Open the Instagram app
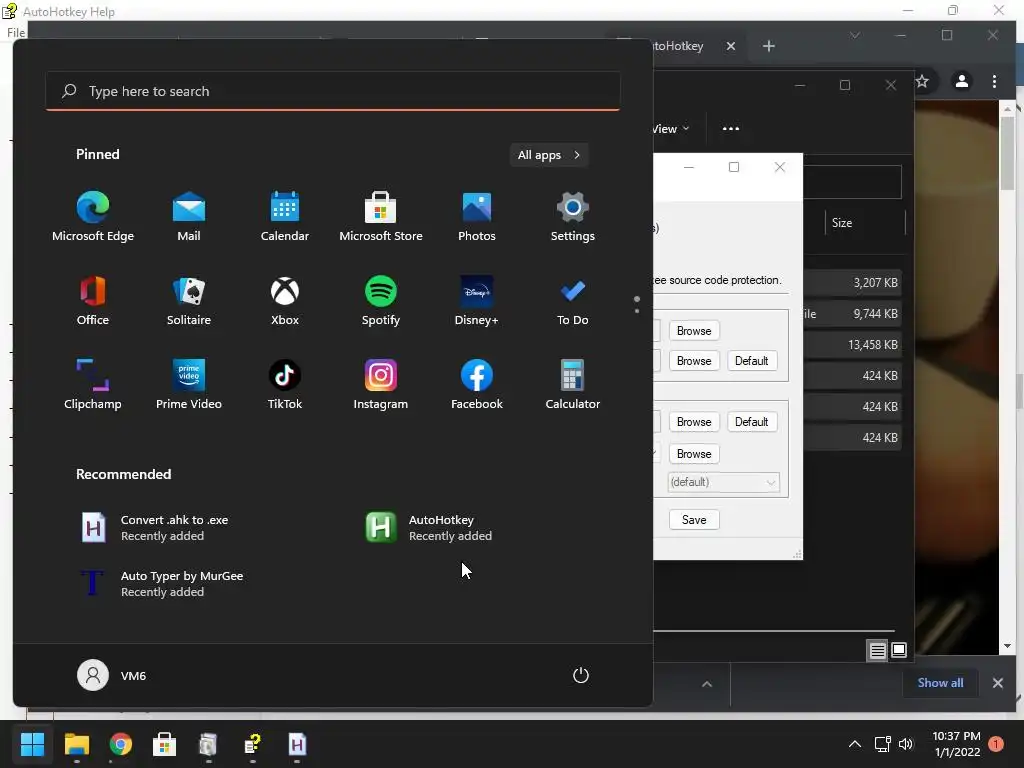1024x768 pixels. [x=381, y=385]
